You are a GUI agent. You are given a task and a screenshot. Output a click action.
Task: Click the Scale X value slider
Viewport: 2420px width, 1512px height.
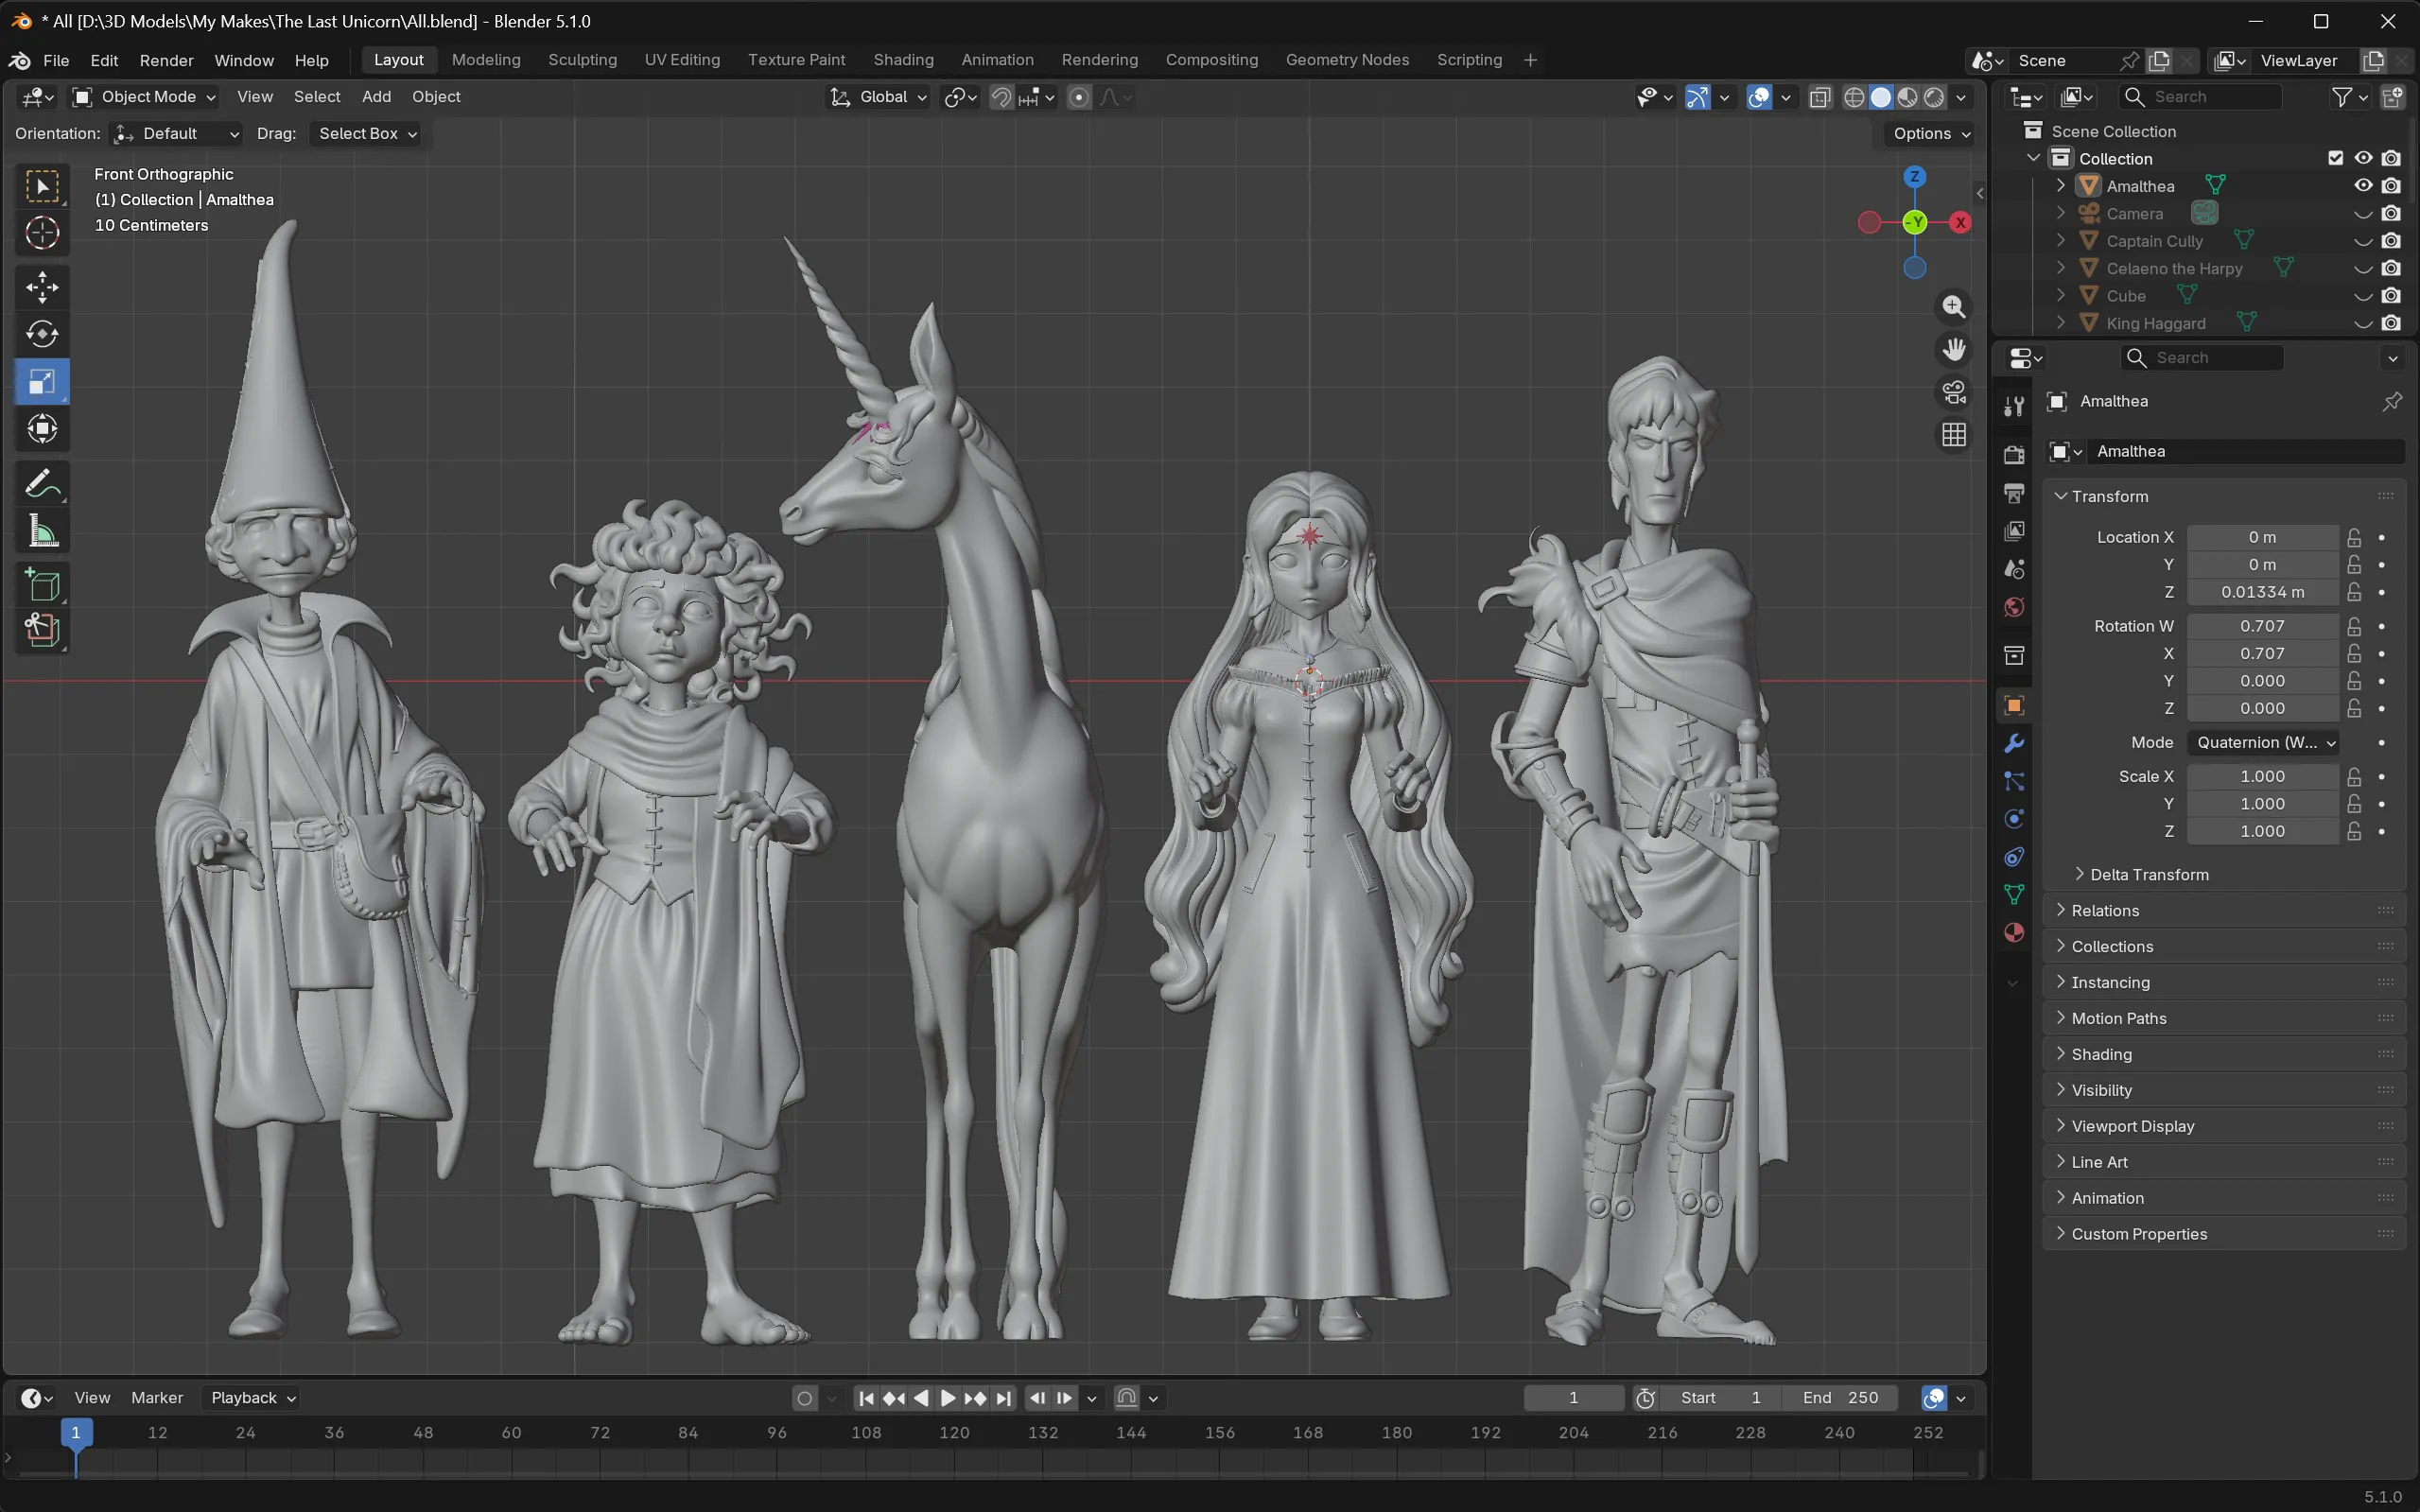point(2262,776)
